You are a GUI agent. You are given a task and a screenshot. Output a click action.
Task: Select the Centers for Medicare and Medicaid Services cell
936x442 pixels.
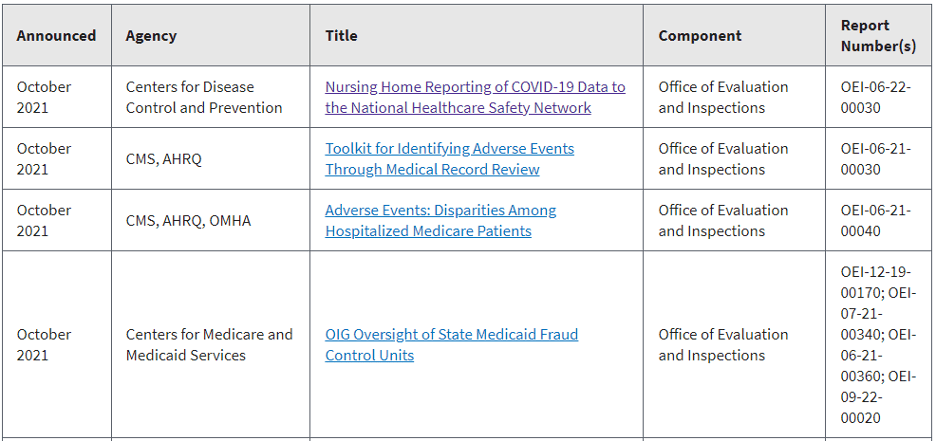click(209, 344)
